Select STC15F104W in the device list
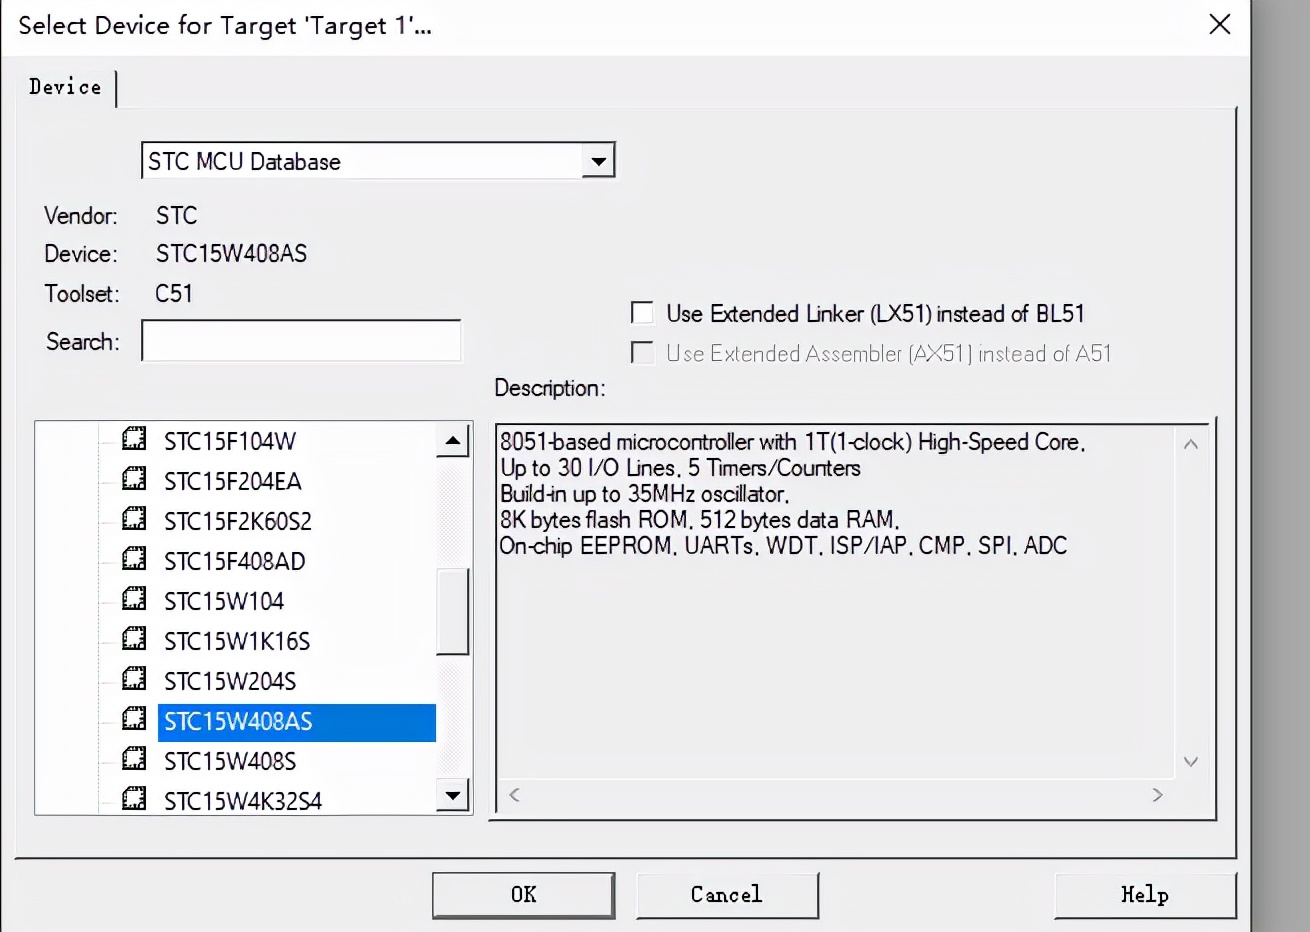The width and height of the screenshot is (1310, 932). pos(230,441)
